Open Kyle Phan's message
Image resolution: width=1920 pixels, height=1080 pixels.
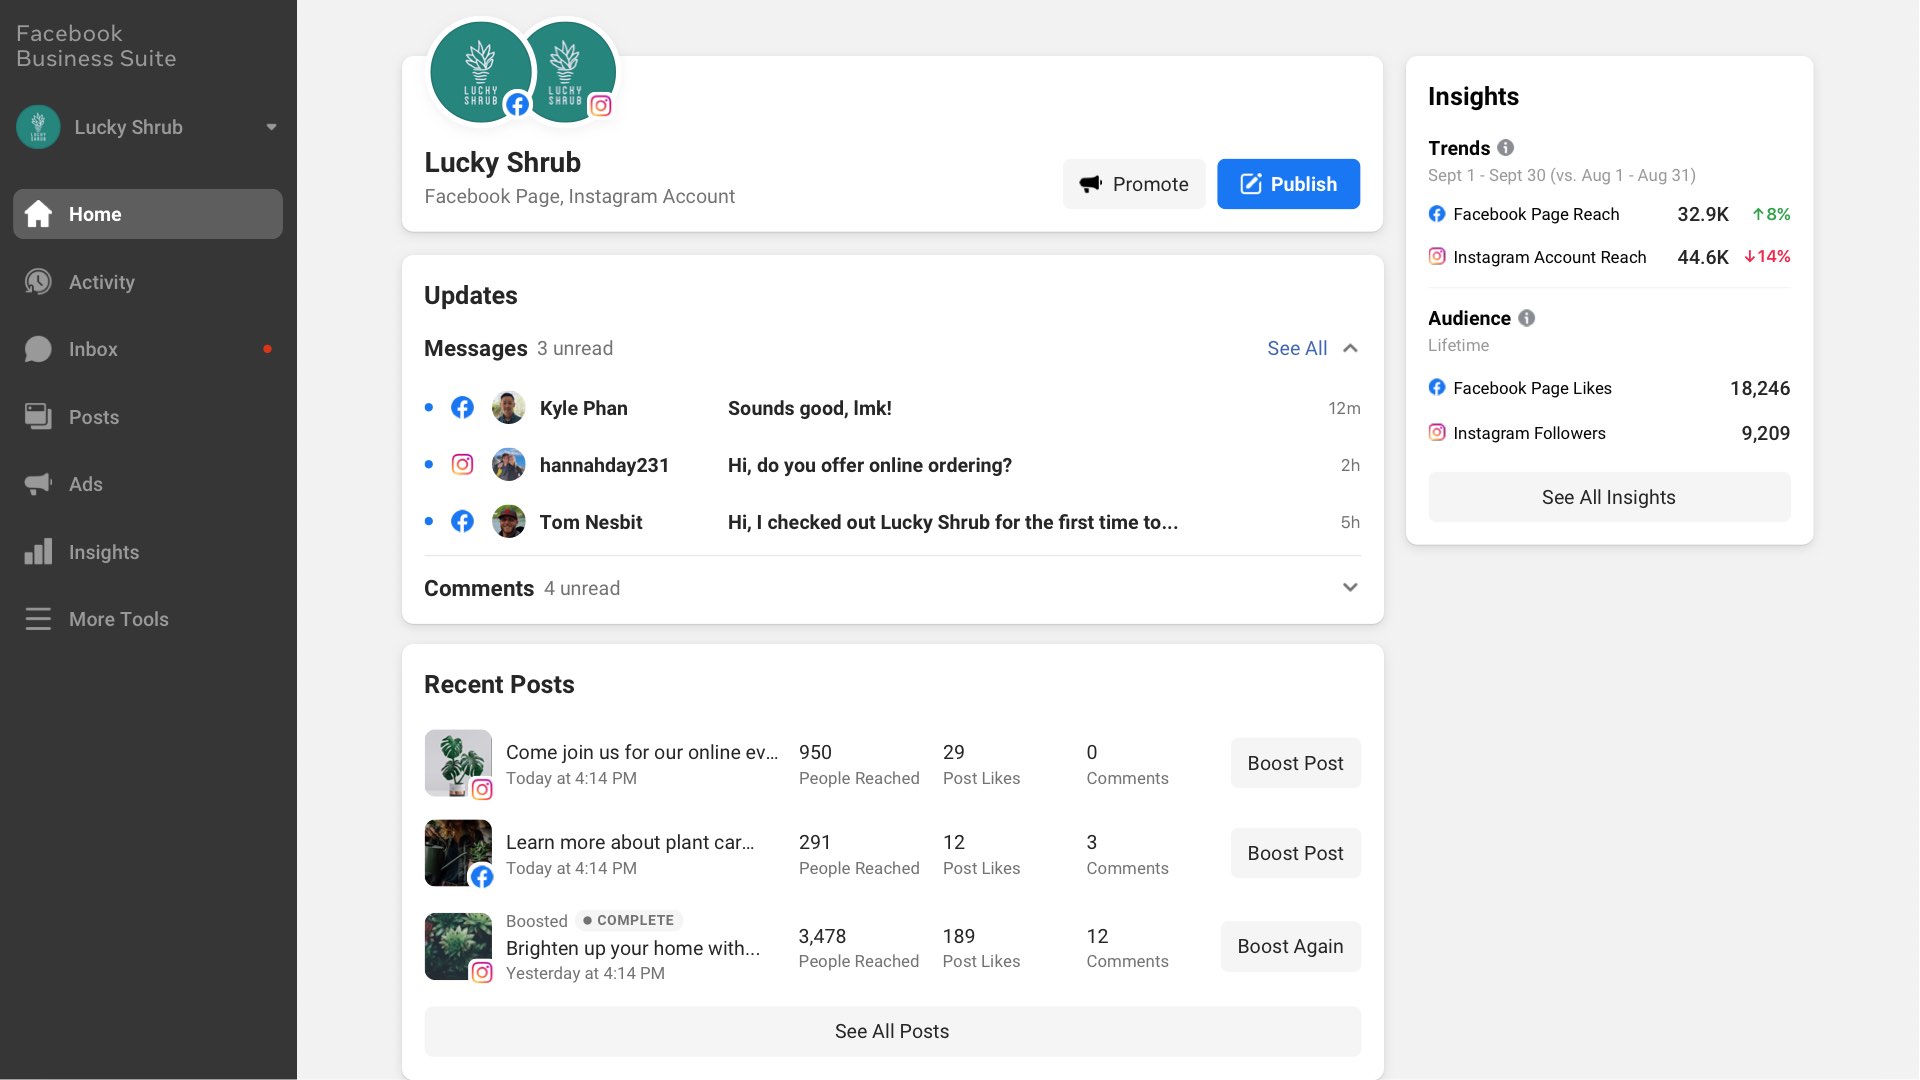892,408
